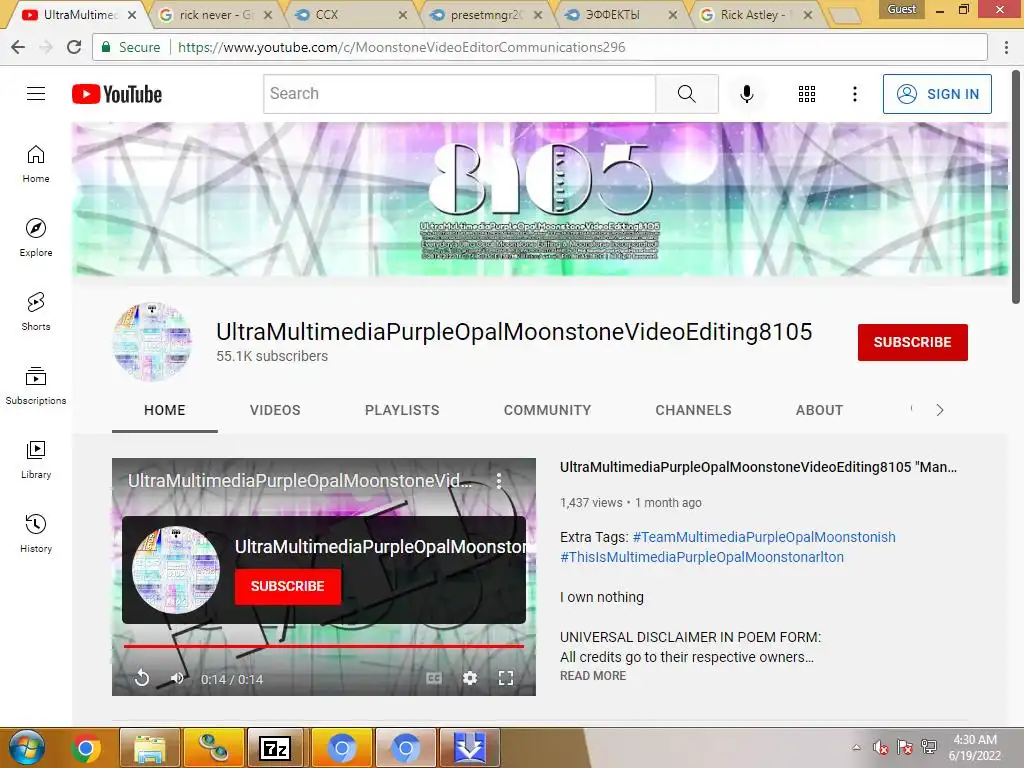Viewport: 1024px width, 768px height.
Task: Open Chrome from the taskbar
Action: [x=86, y=748]
